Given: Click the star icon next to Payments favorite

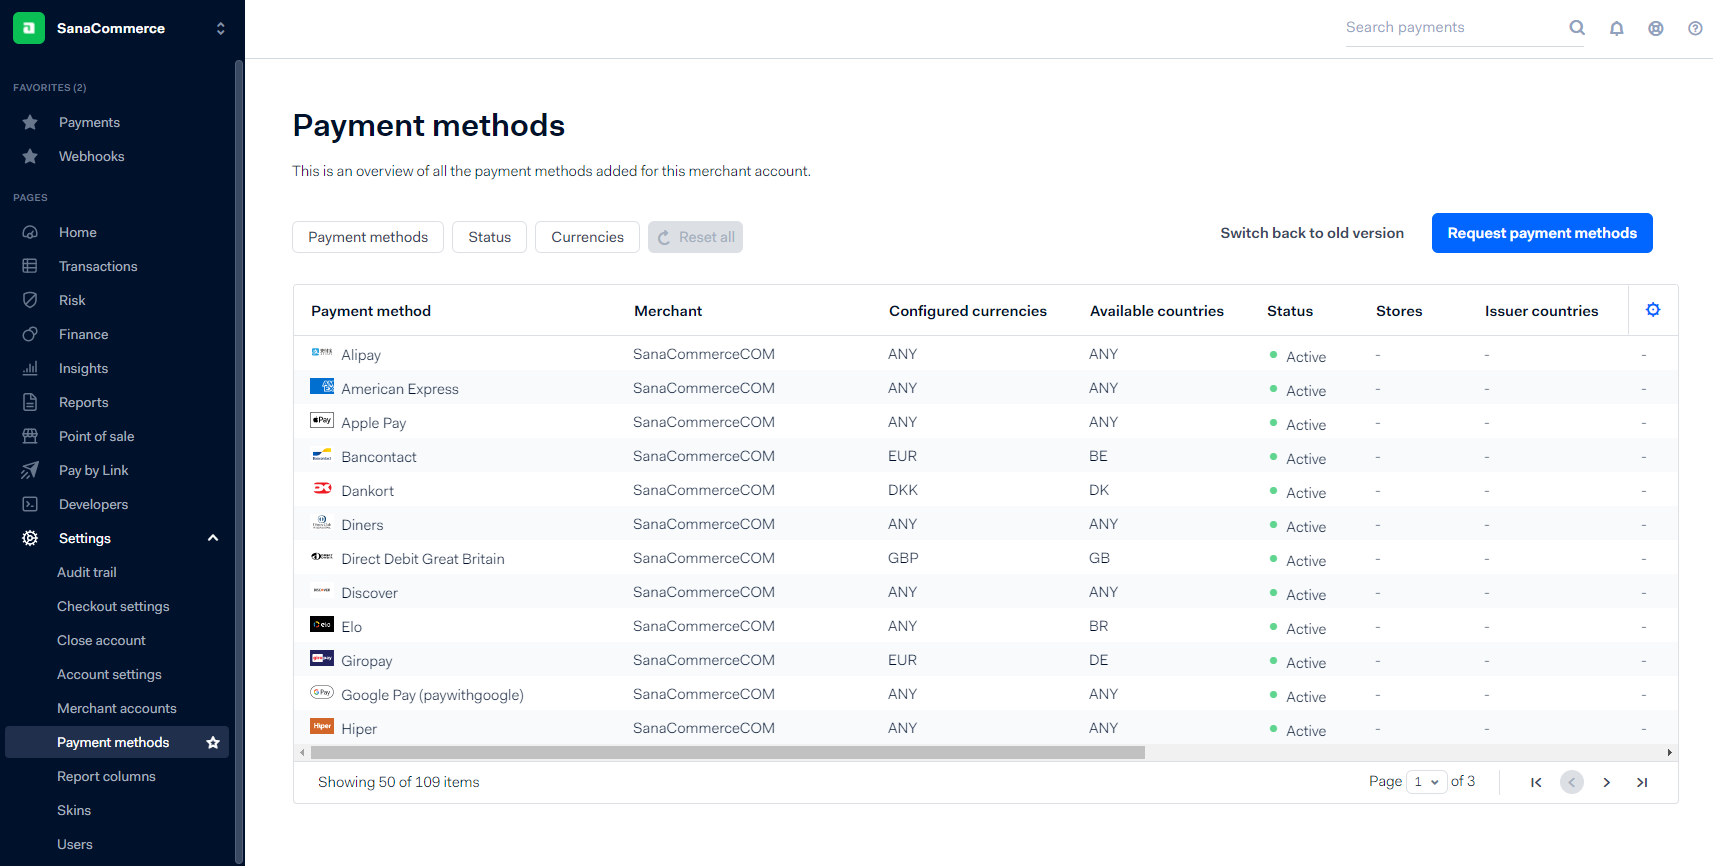Looking at the screenshot, I should [x=30, y=122].
